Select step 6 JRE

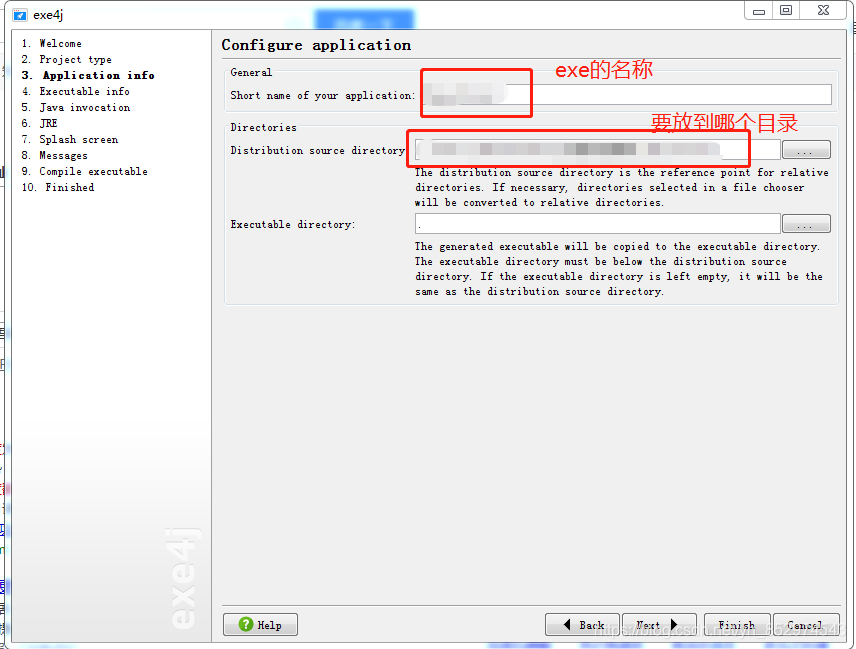39,123
